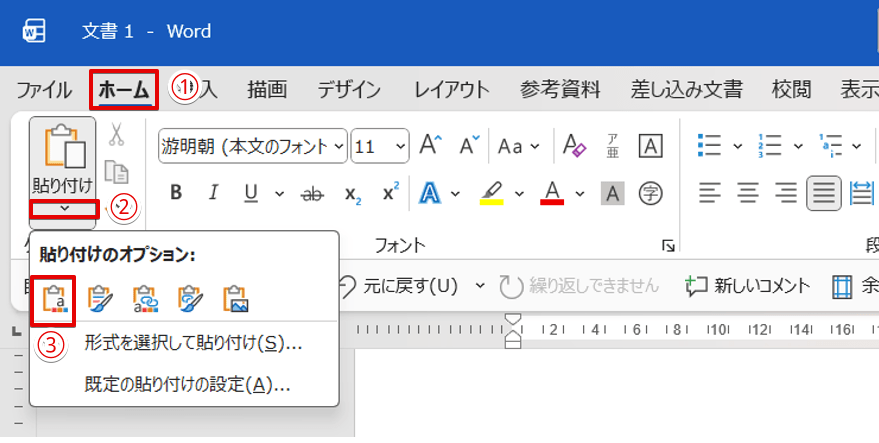The image size is (879, 443).
Task: Click the 新しいコメント button
Action: [x=747, y=286]
